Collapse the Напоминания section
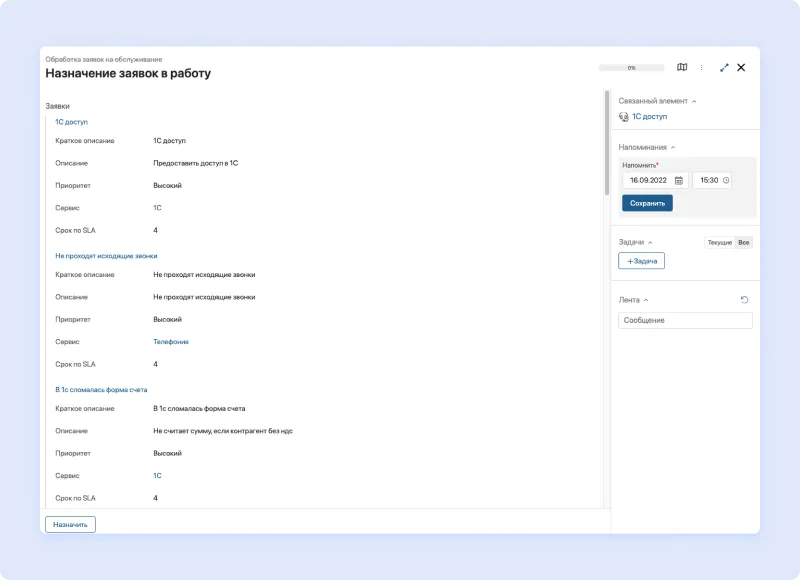800x580 pixels. pyautogui.click(x=673, y=148)
